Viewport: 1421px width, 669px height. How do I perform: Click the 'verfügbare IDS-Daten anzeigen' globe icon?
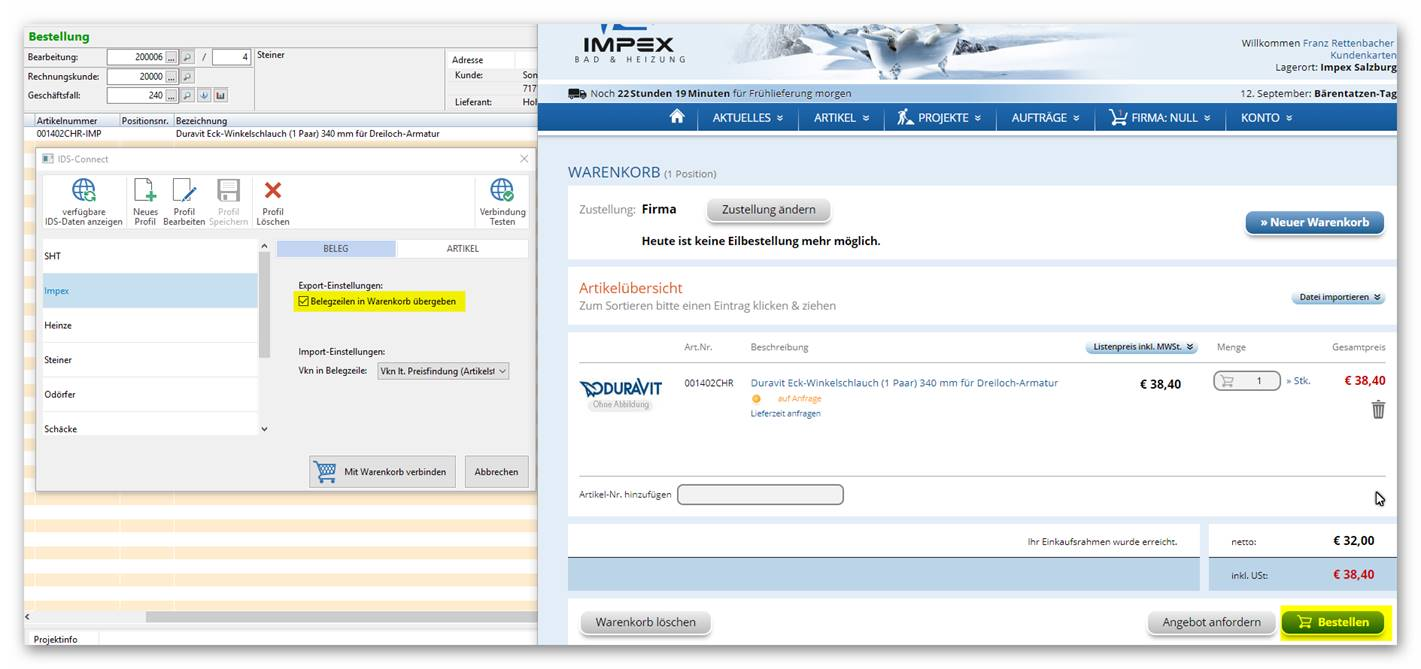[x=84, y=192]
